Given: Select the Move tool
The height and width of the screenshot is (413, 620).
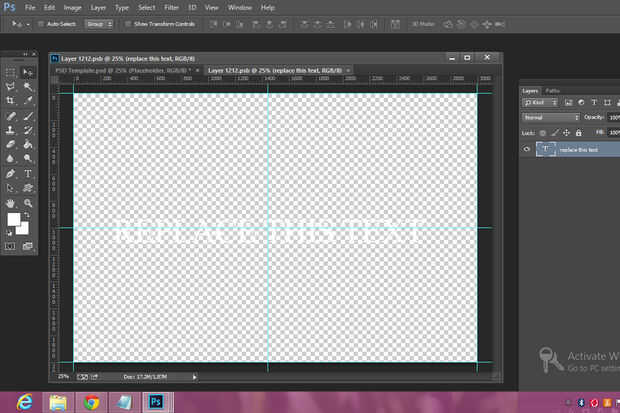Looking at the screenshot, I should tap(28, 73).
